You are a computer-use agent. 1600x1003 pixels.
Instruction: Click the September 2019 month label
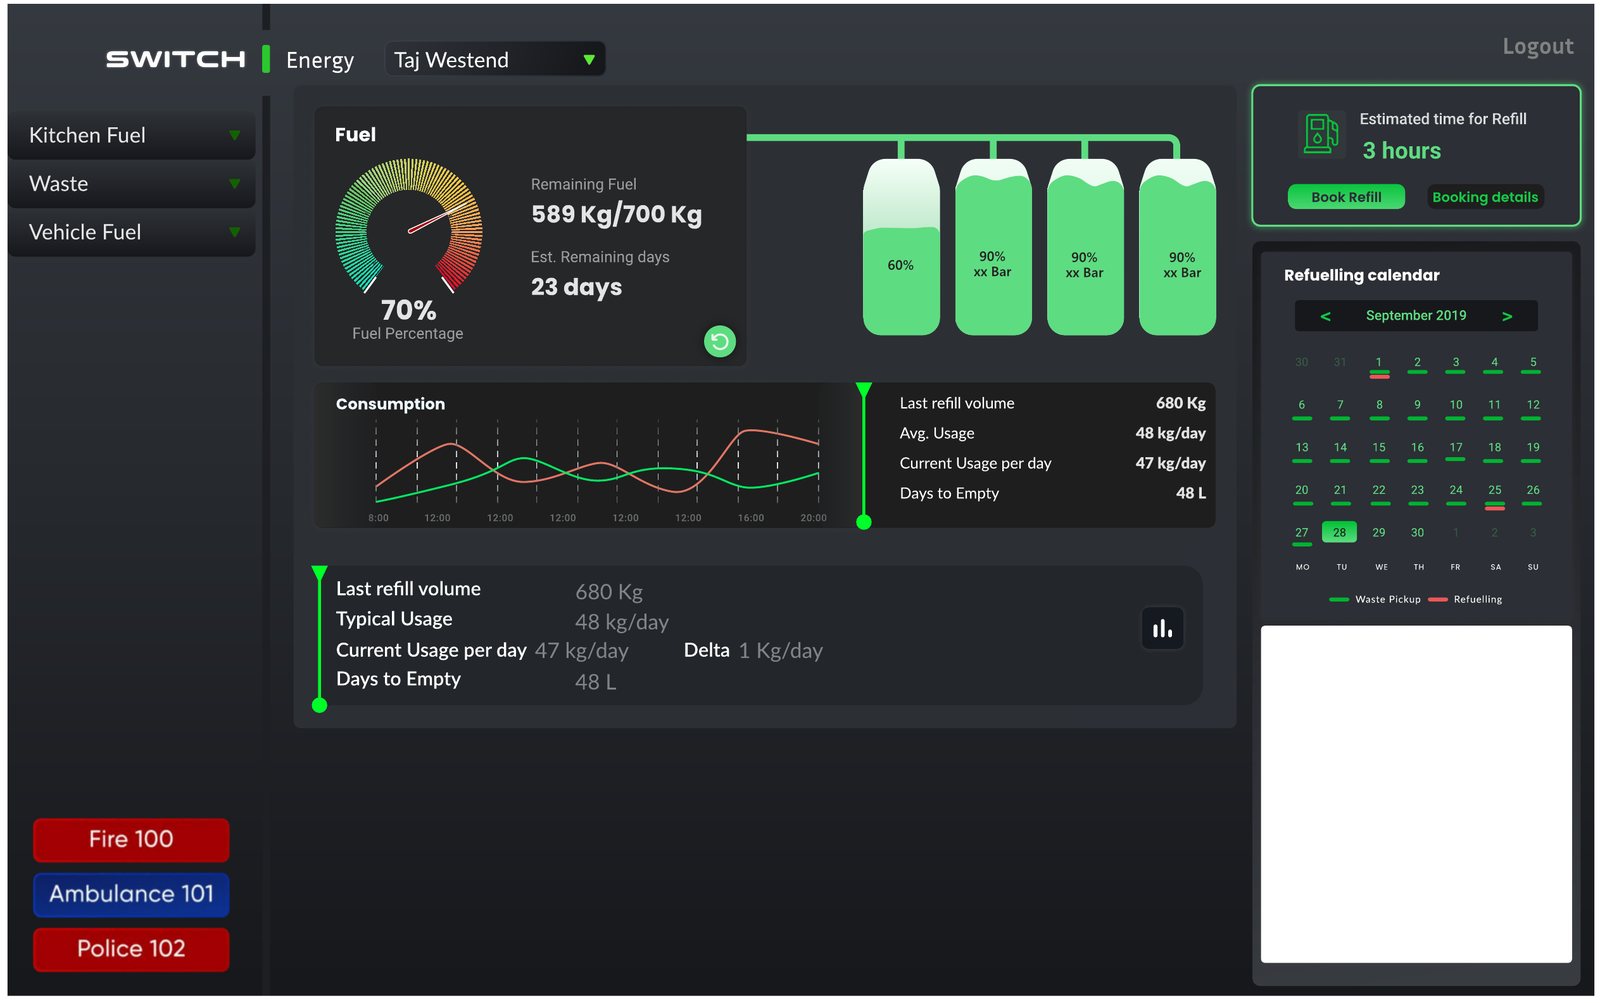click(1416, 316)
